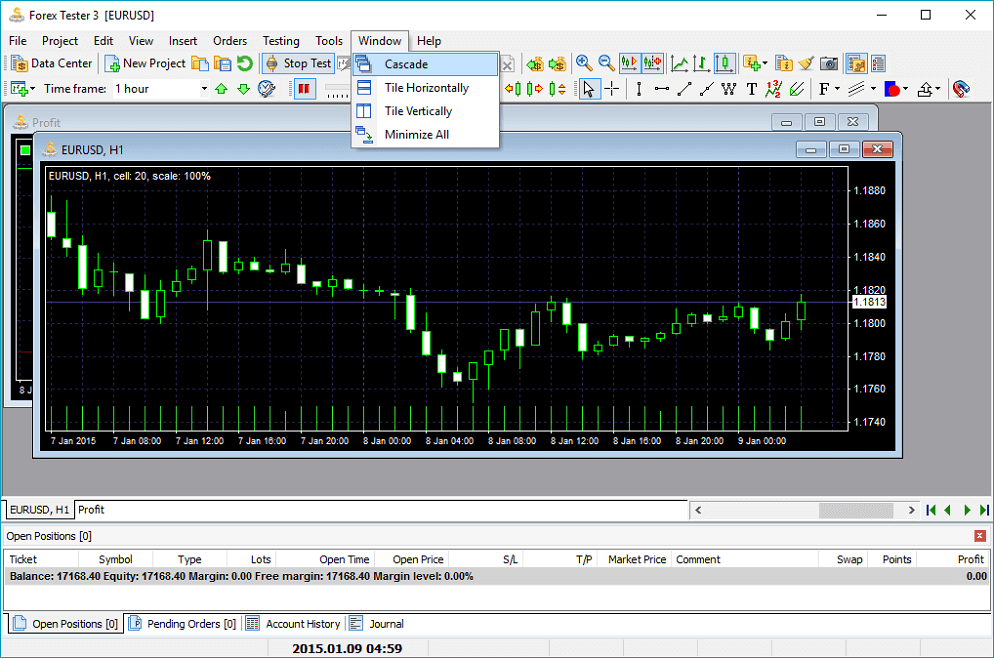
Task: Take a chart screenshot with camera icon
Action: pyautogui.click(x=829, y=63)
